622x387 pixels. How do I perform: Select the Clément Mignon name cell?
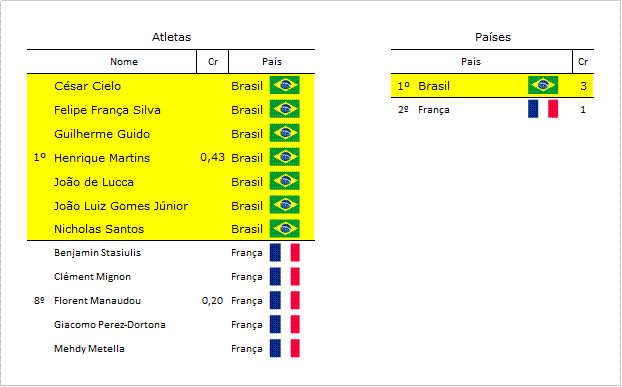(x=92, y=276)
